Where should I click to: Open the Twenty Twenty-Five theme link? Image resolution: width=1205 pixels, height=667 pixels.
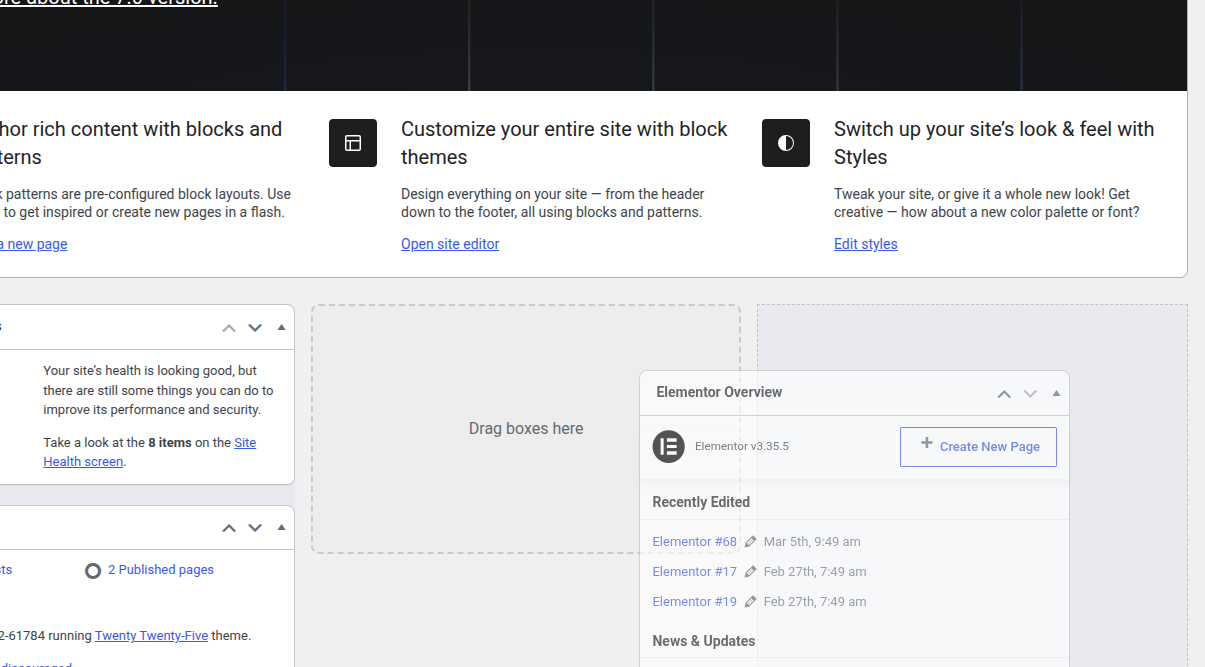[x=151, y=635]
